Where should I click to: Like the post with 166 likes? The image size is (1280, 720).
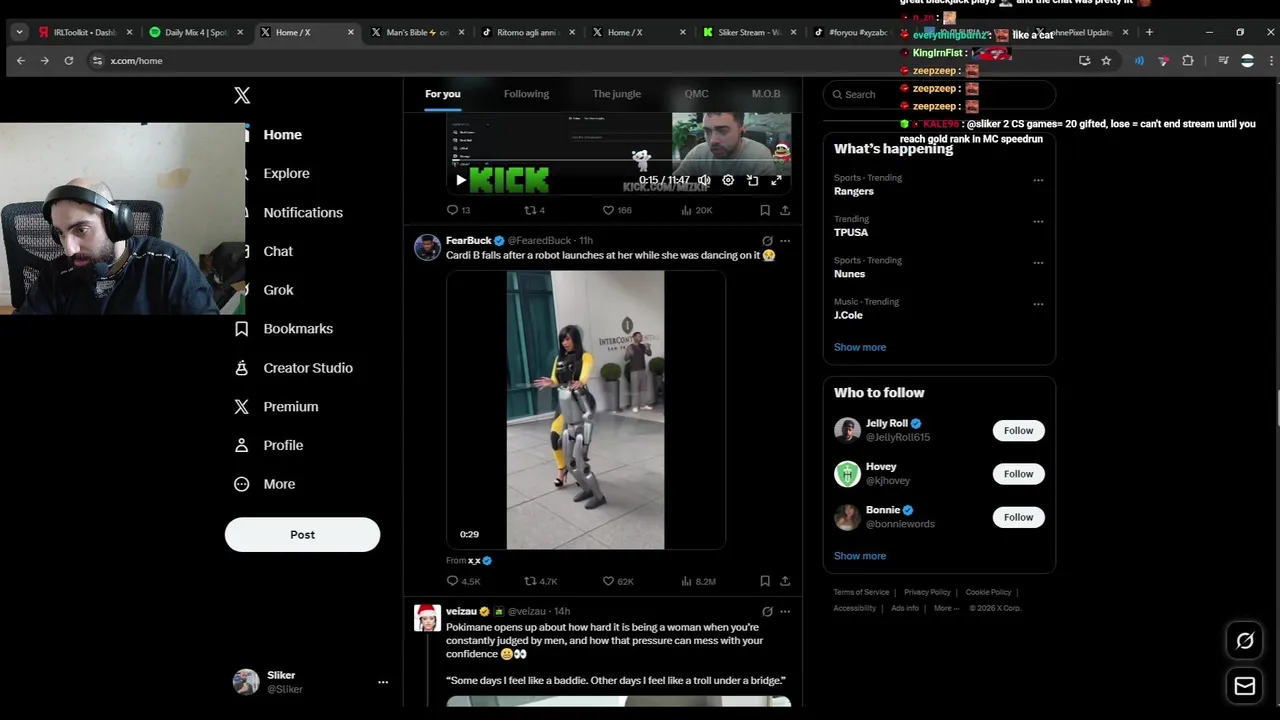pyautogui.click(x=617, y=210)
